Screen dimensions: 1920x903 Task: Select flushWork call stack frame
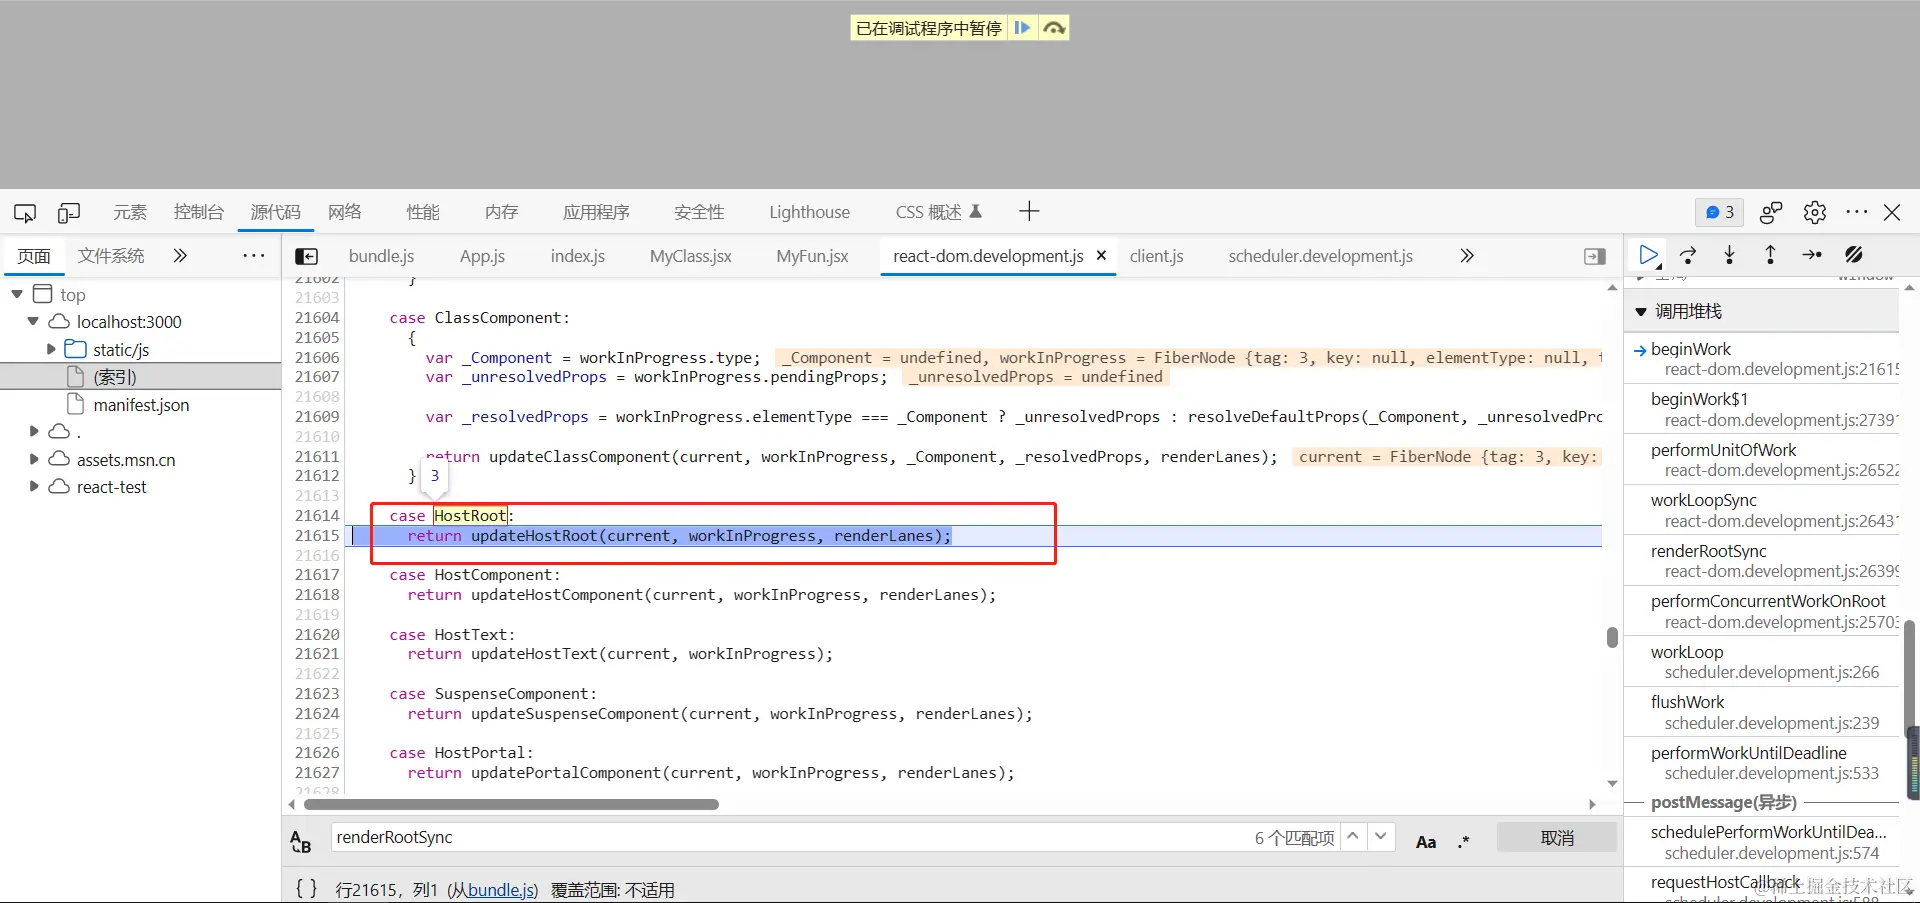(1761, 712)
